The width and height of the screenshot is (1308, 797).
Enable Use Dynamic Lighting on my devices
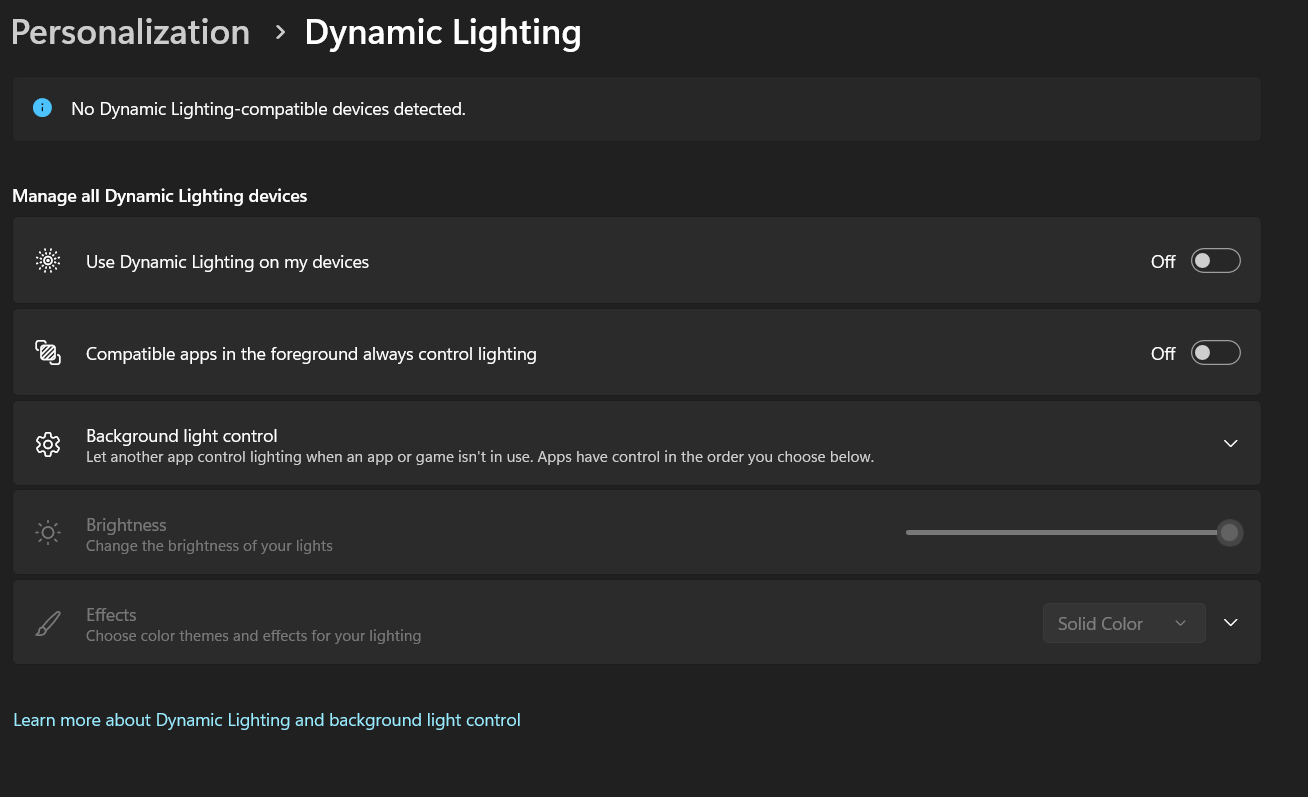[x=1215, y=260]
